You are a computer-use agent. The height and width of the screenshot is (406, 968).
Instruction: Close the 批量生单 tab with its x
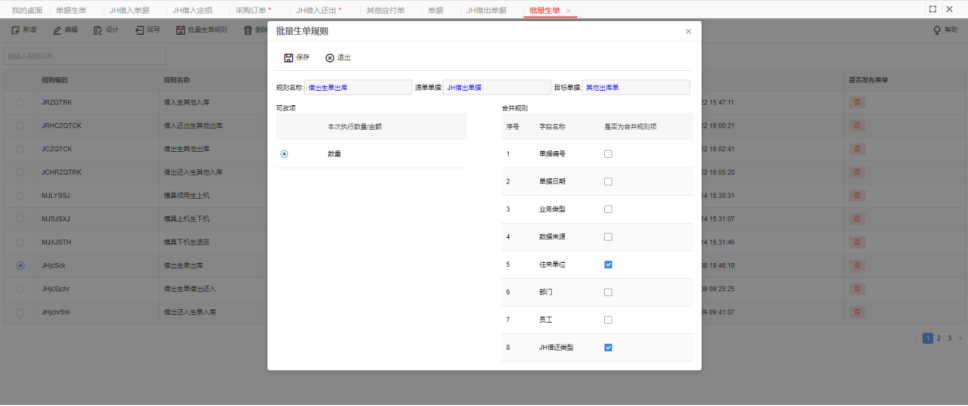(x=569, y=10)
